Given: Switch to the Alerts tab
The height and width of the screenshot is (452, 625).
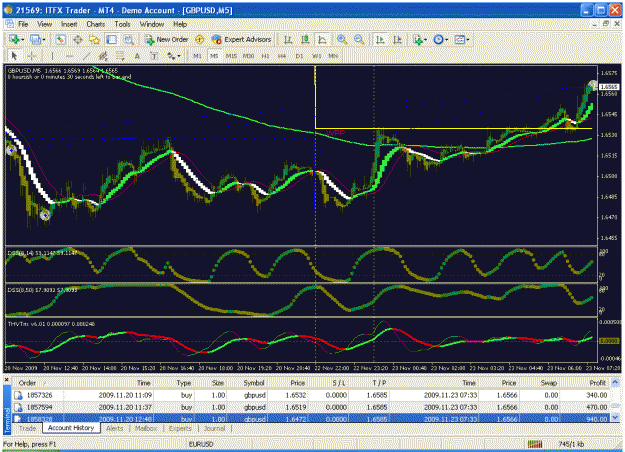Looking at the screenshot, I should pyautogui.click(x=114, y=428).
